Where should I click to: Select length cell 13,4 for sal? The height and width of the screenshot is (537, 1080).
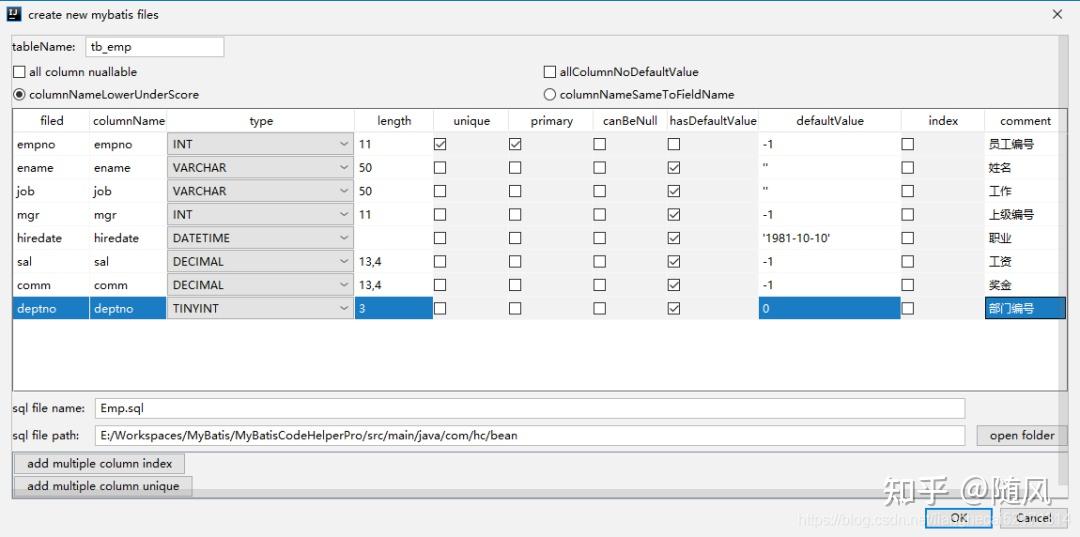[394, 261]
